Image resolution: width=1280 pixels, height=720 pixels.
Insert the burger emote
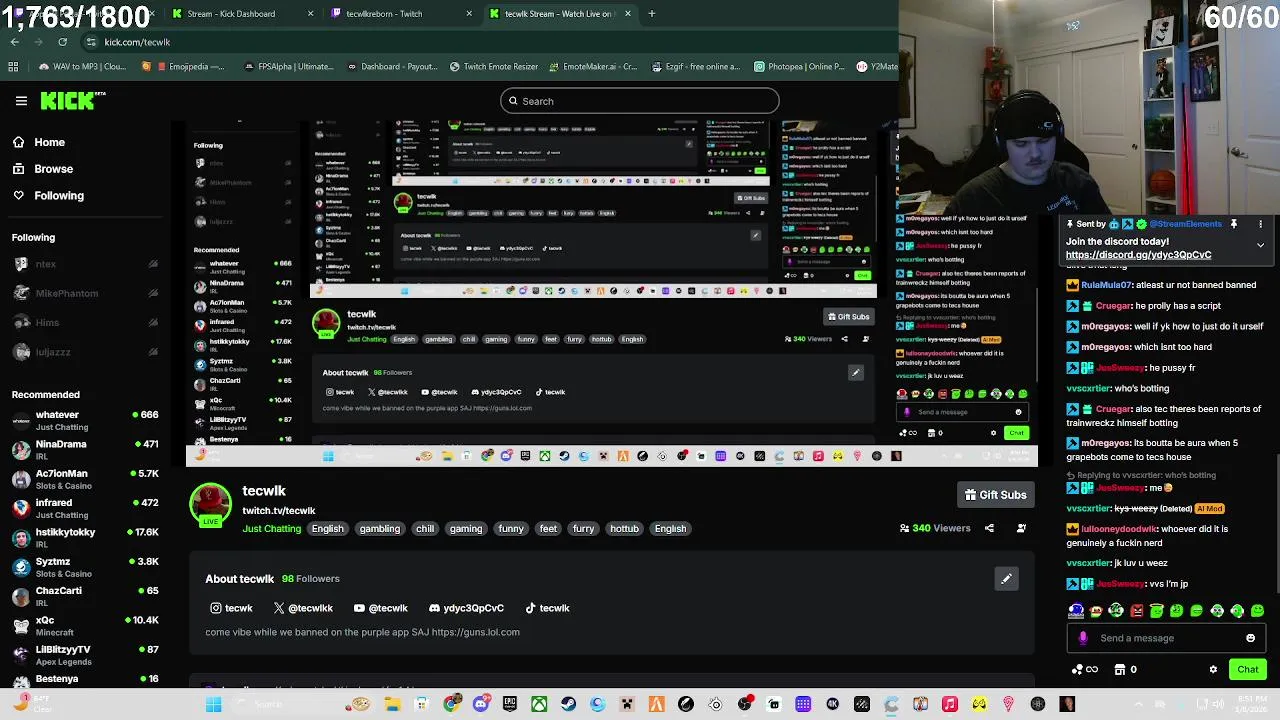coord(1096,610)
